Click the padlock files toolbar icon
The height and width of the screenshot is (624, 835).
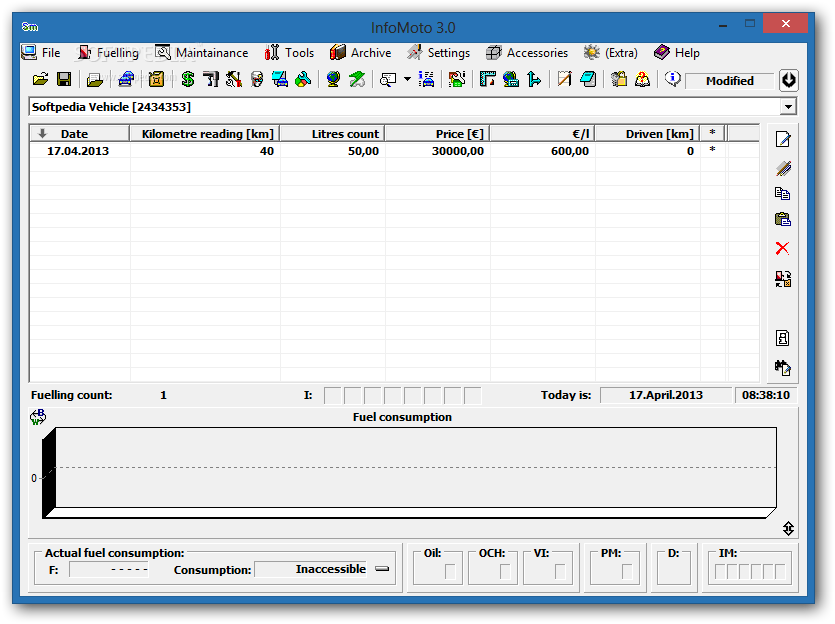click(x=619, y=80)
